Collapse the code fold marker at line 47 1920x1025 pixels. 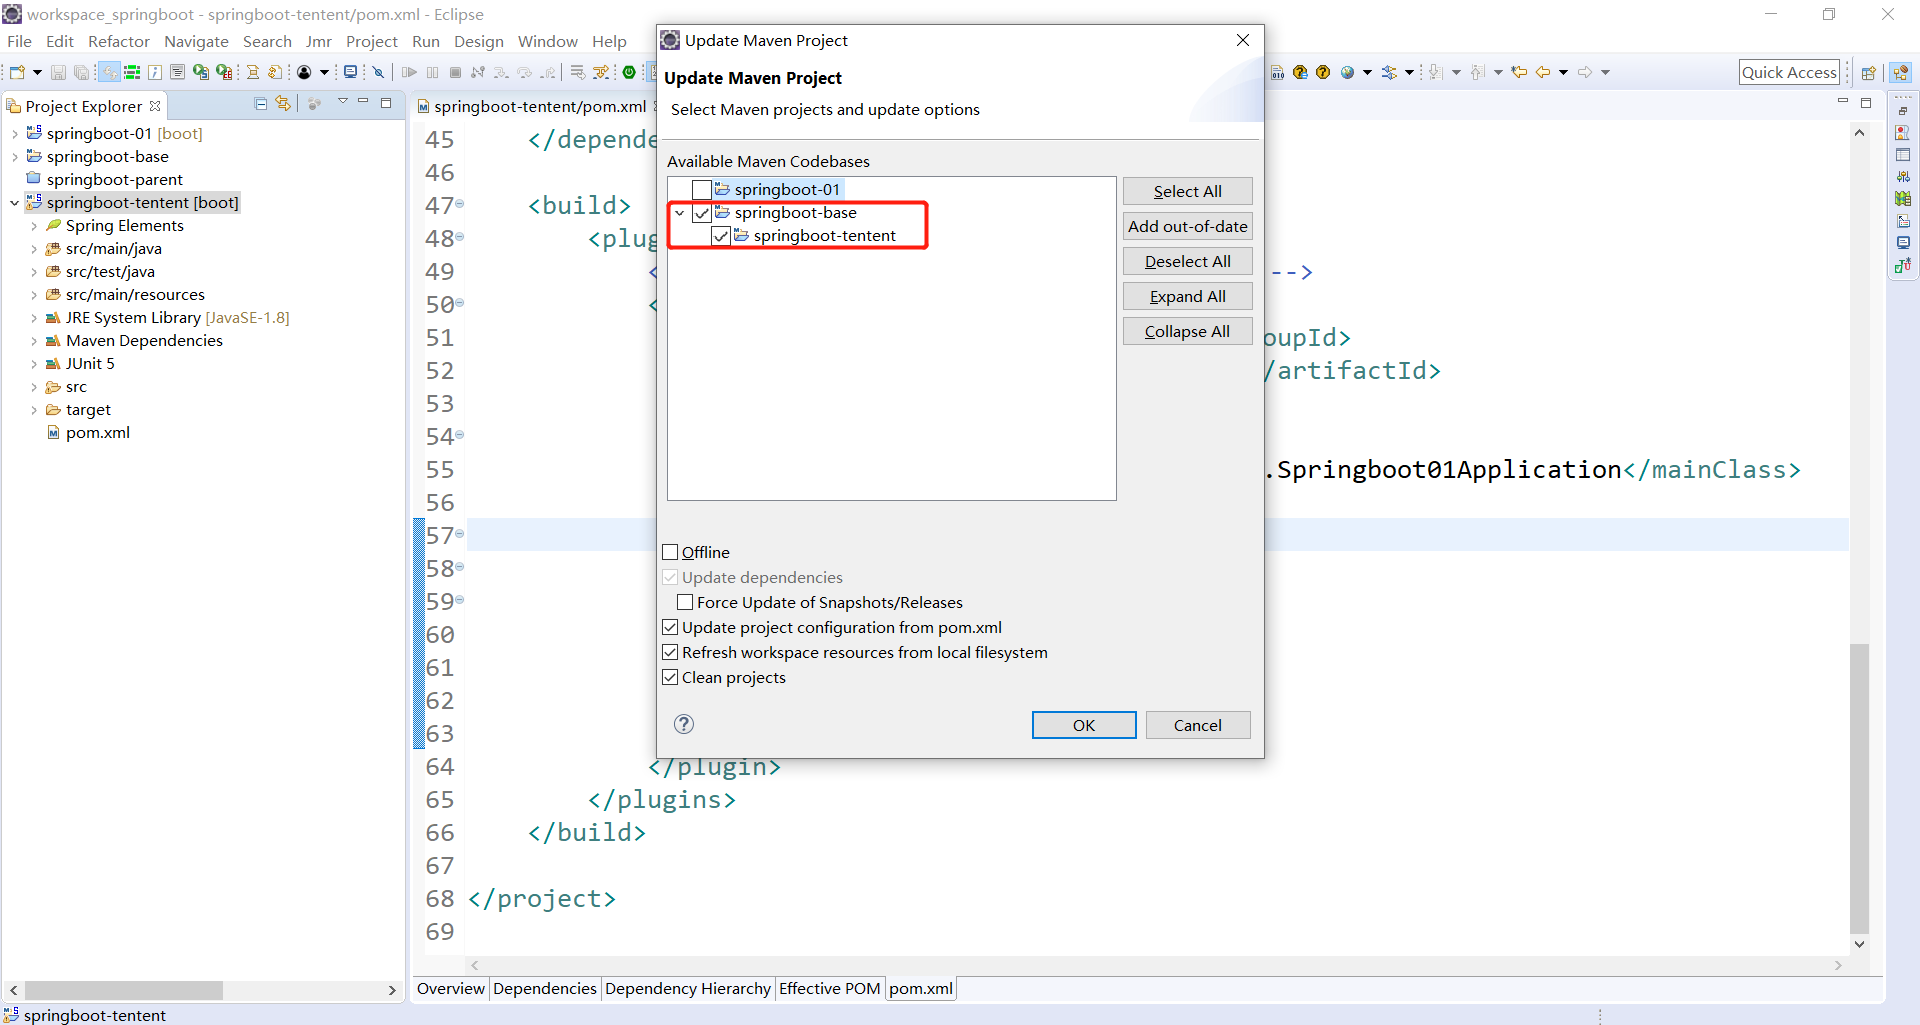tap(460, 204)
